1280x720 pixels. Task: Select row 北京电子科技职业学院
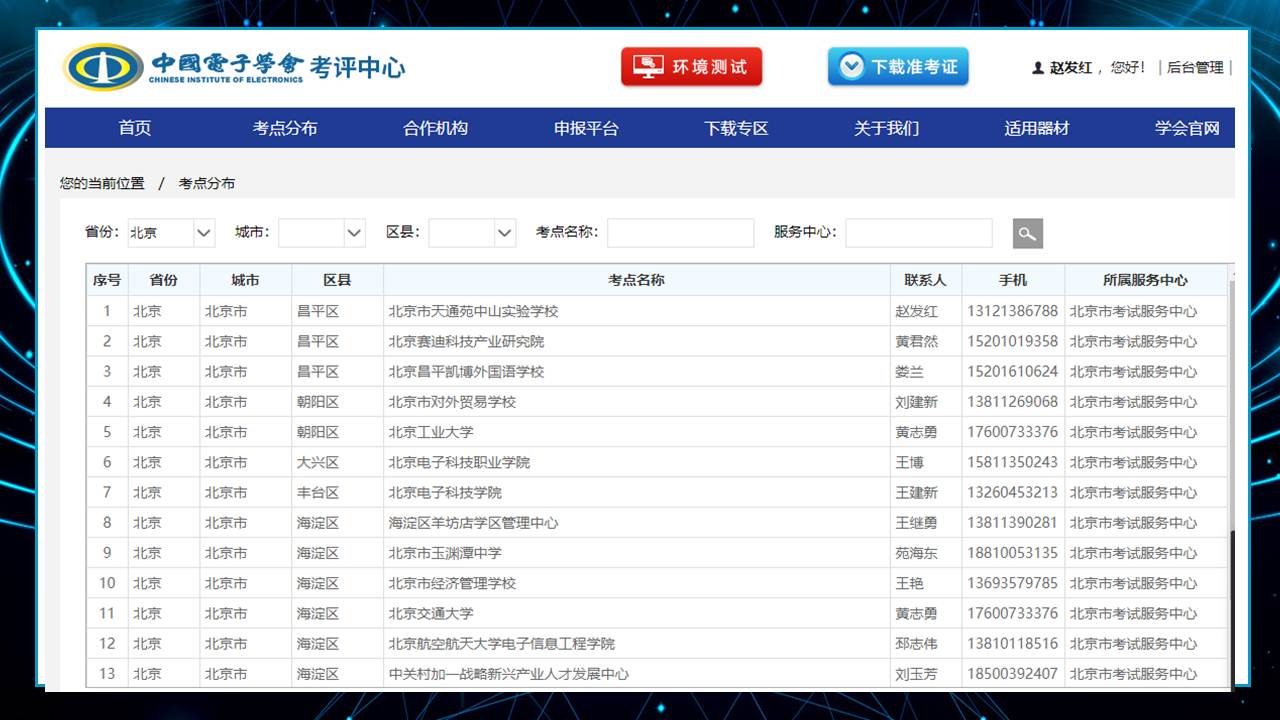[657, 462]
